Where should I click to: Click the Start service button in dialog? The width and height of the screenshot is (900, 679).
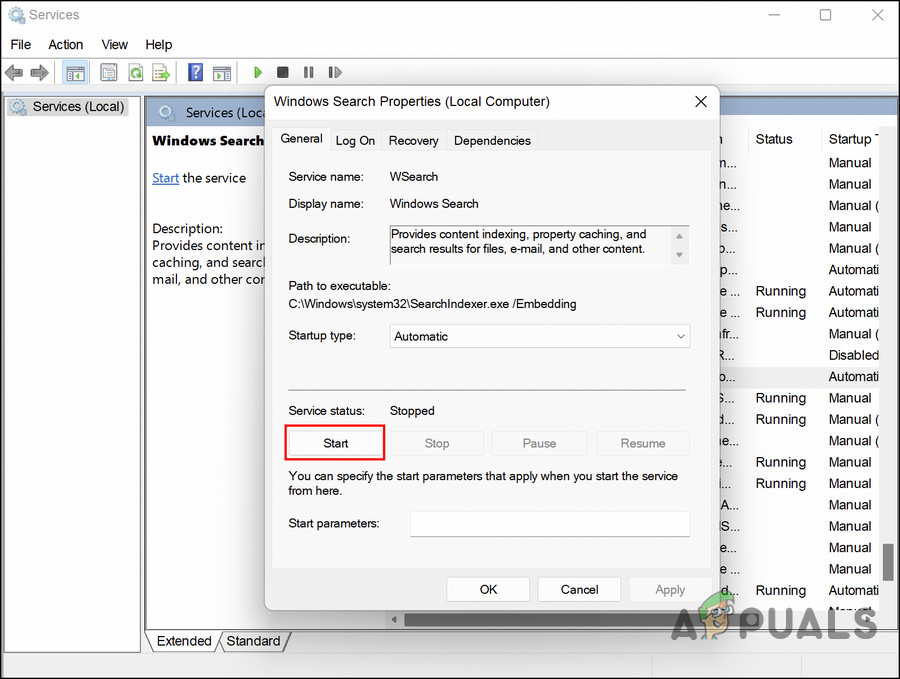coord(335,443)
